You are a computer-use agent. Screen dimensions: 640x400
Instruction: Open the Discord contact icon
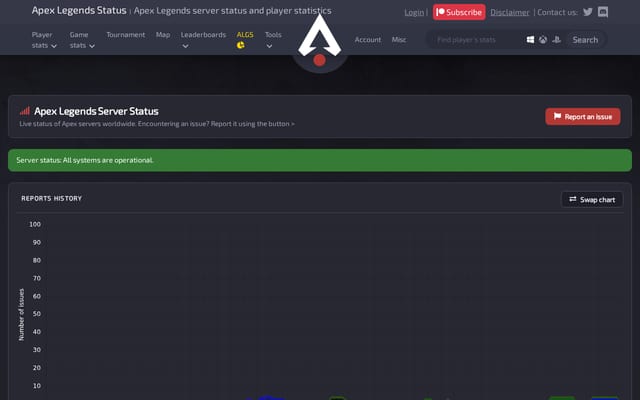pos(603,12)
